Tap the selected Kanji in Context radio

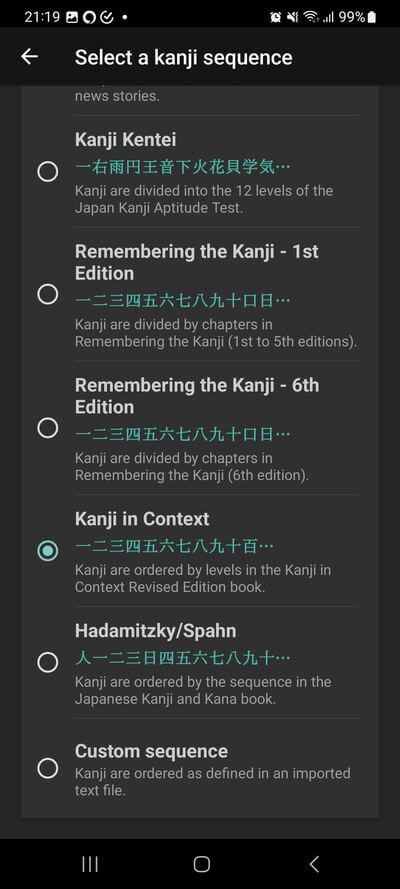pos(48,551)
